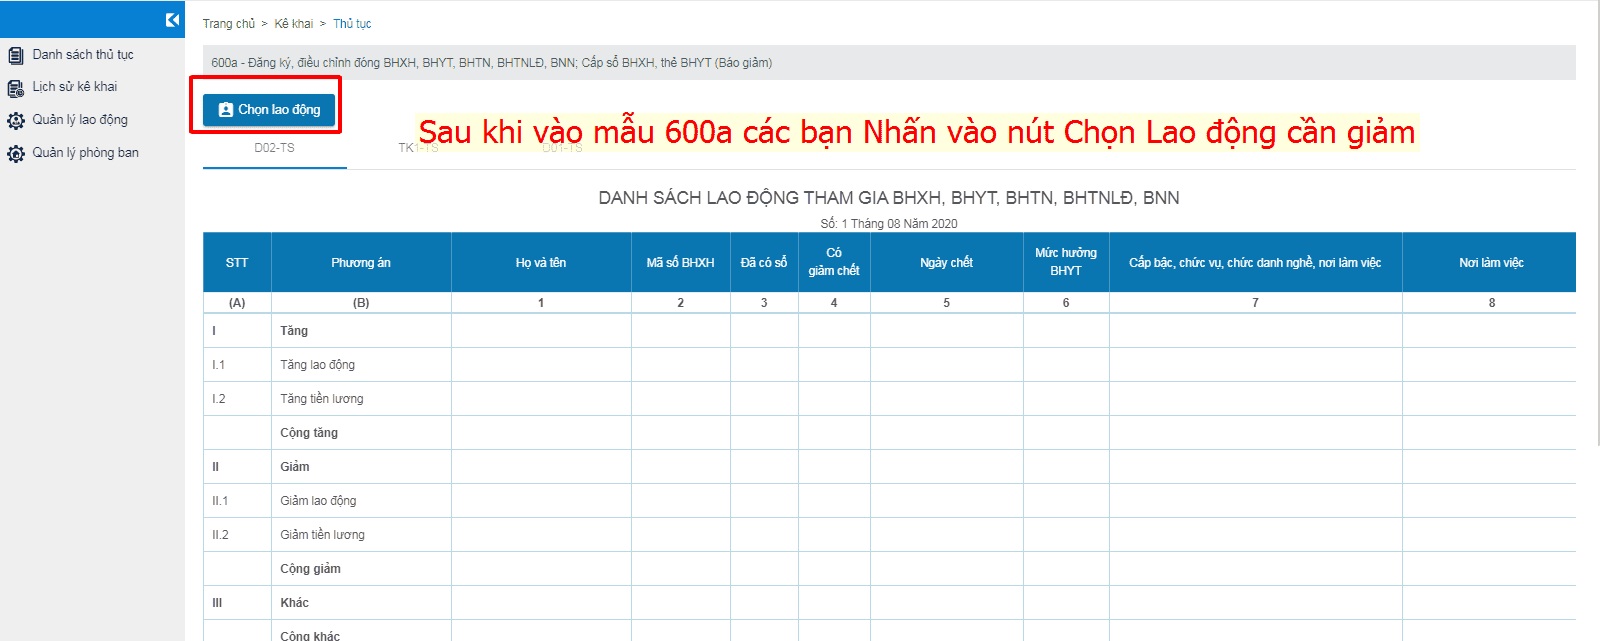
Task: Select the Giảm lao động row
Action: click(889, 501)
